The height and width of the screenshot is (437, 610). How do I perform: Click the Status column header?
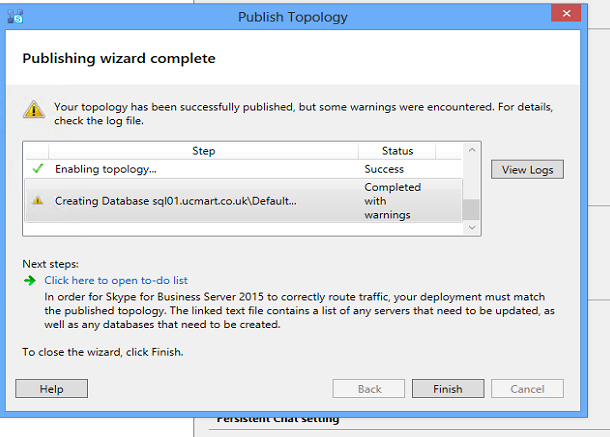point(397,151)
